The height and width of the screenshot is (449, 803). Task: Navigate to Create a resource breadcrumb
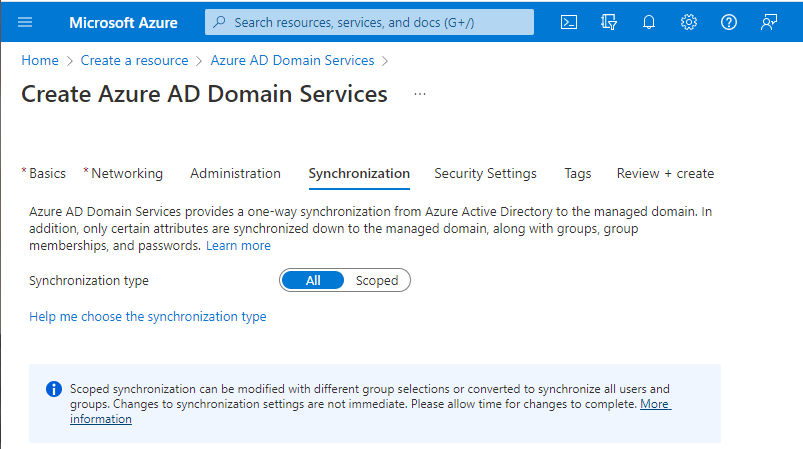pos(134,60)
